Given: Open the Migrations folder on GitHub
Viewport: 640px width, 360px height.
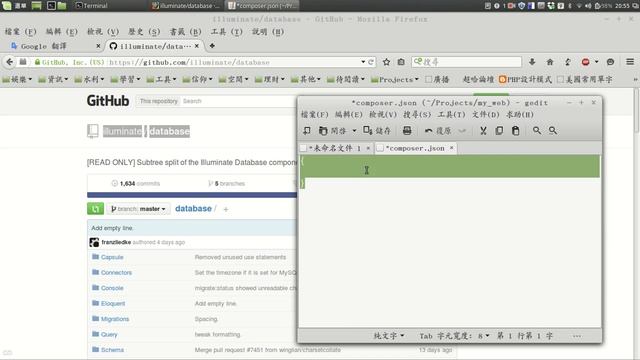Looking at the screenshot, I should [x=115, y=319].
